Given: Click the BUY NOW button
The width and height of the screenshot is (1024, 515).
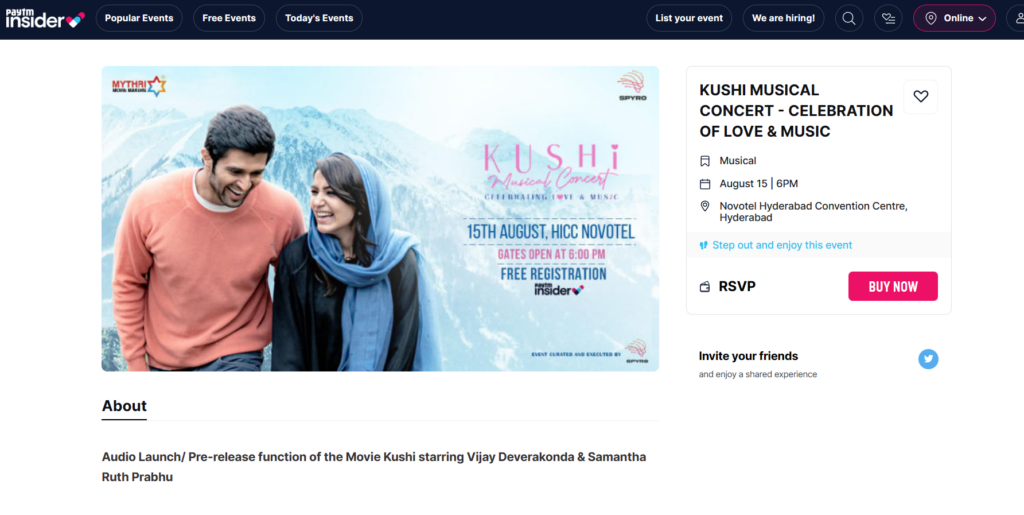Looking at the screenshot, I should point(893,287).
